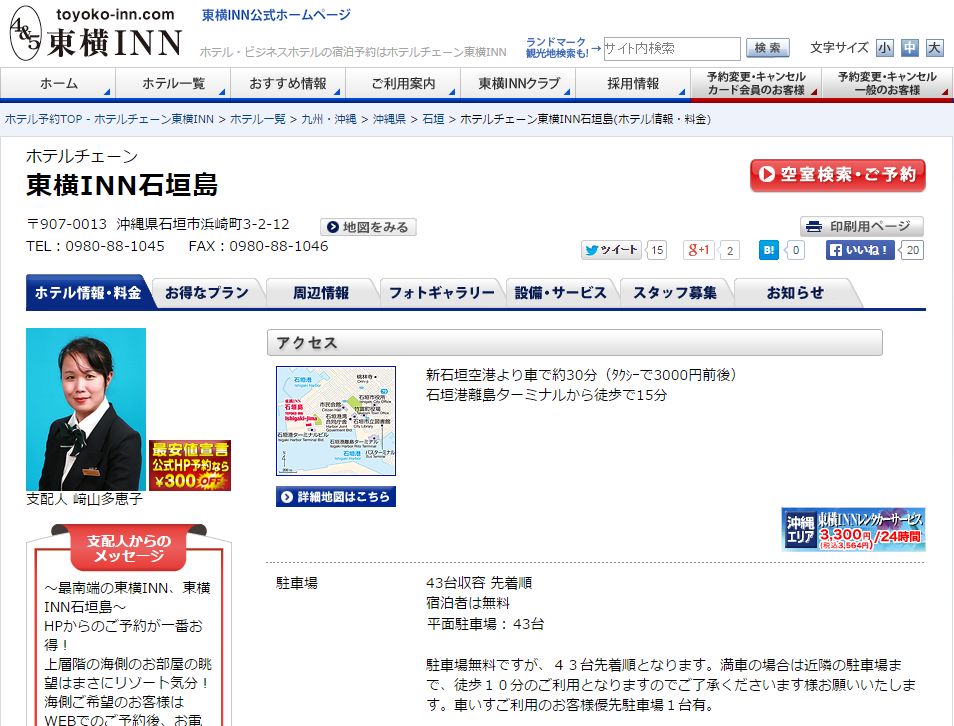Image resolution: width=954 pixels, height=726 pixels.
Task: Click the Twitter ツイート button
Action: 611,250
